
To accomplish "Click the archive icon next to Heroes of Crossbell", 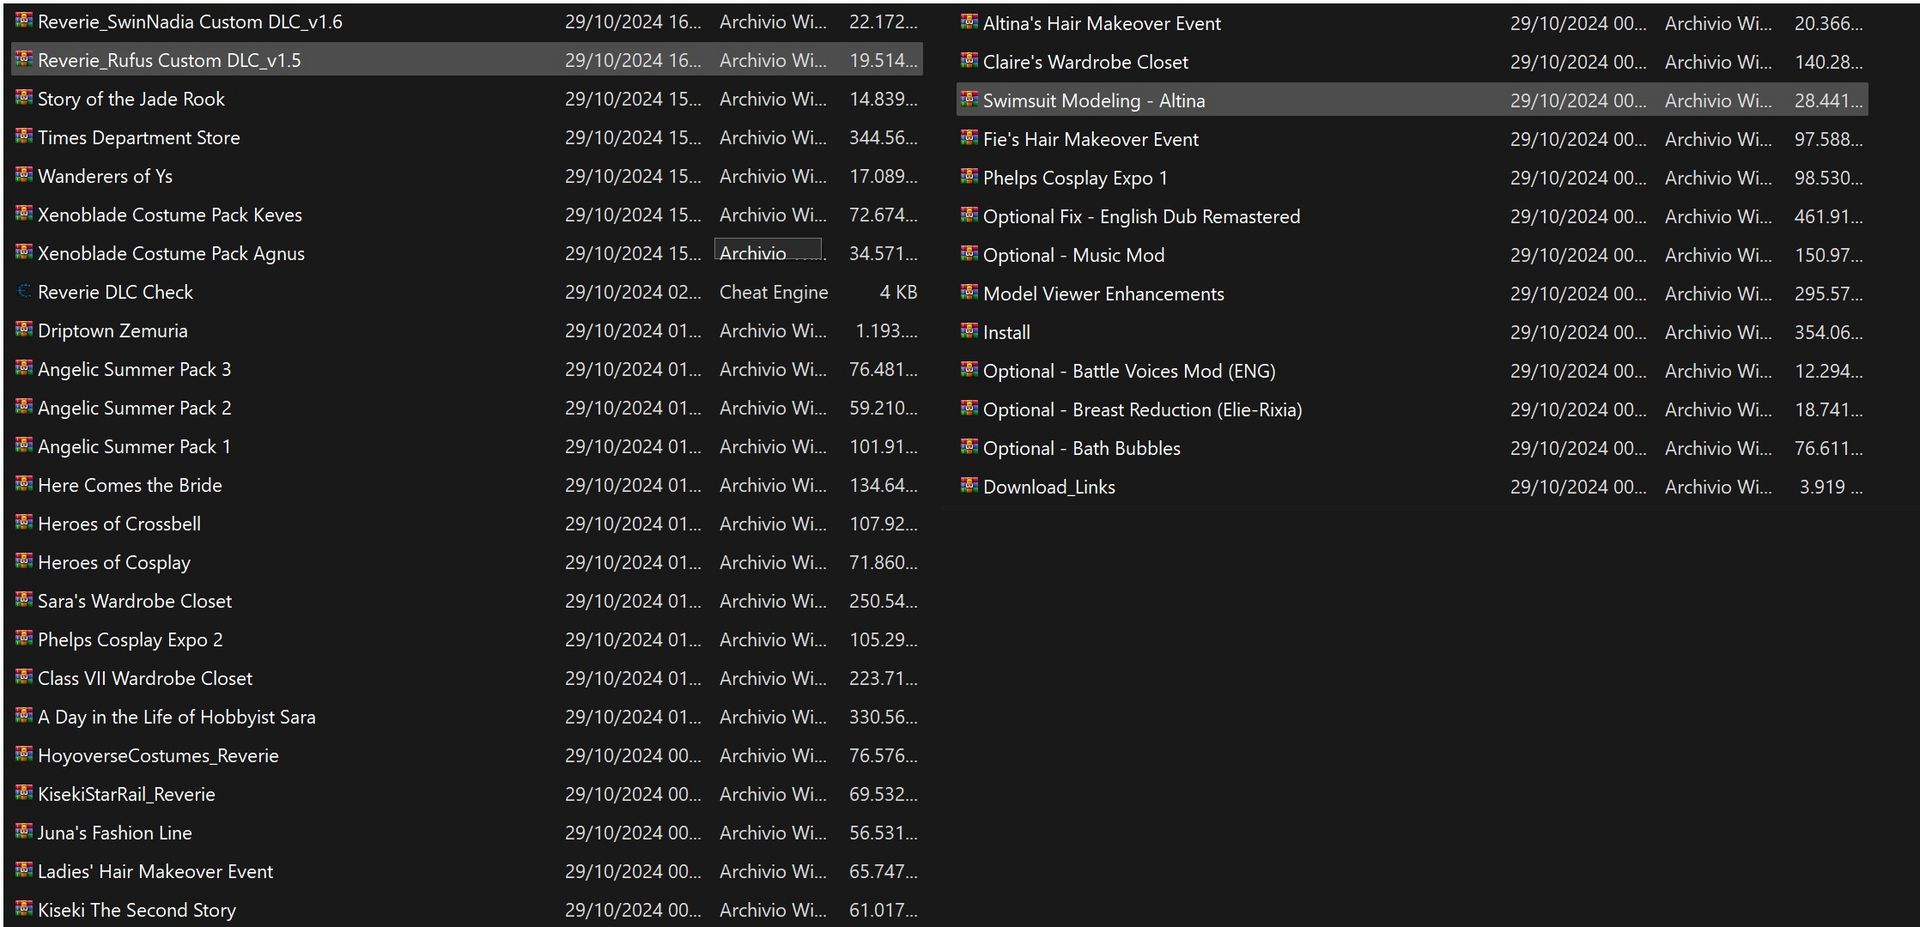I will (x=24, y=522).
